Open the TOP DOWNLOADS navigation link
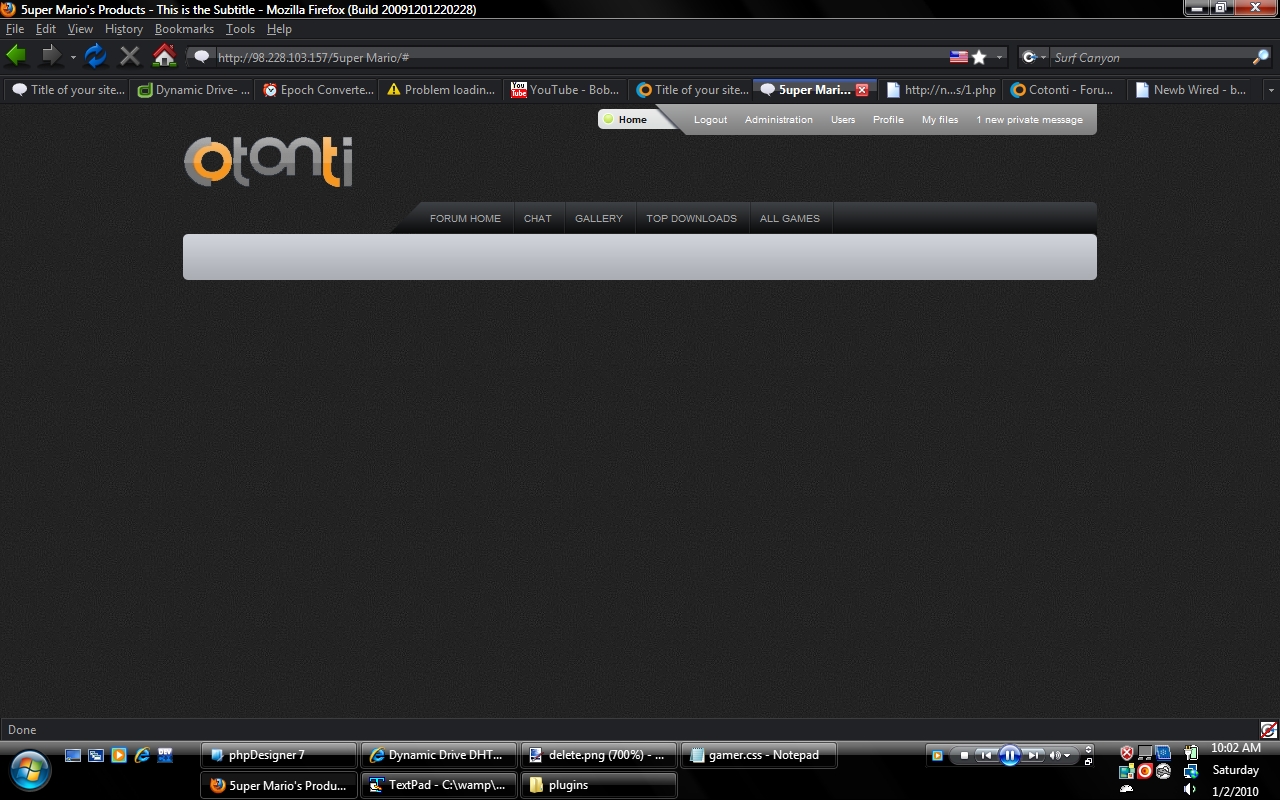This screenshot has height=800, width=1280. tap(691, 218)
